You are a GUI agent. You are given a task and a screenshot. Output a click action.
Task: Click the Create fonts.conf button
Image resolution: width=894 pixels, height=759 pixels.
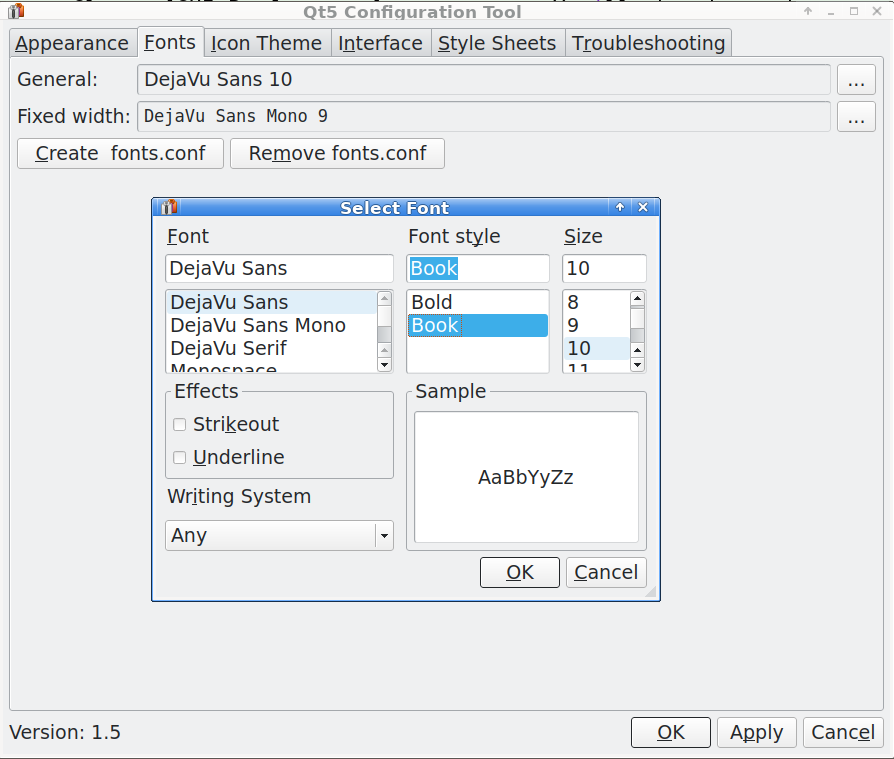(x=119, y=153)
